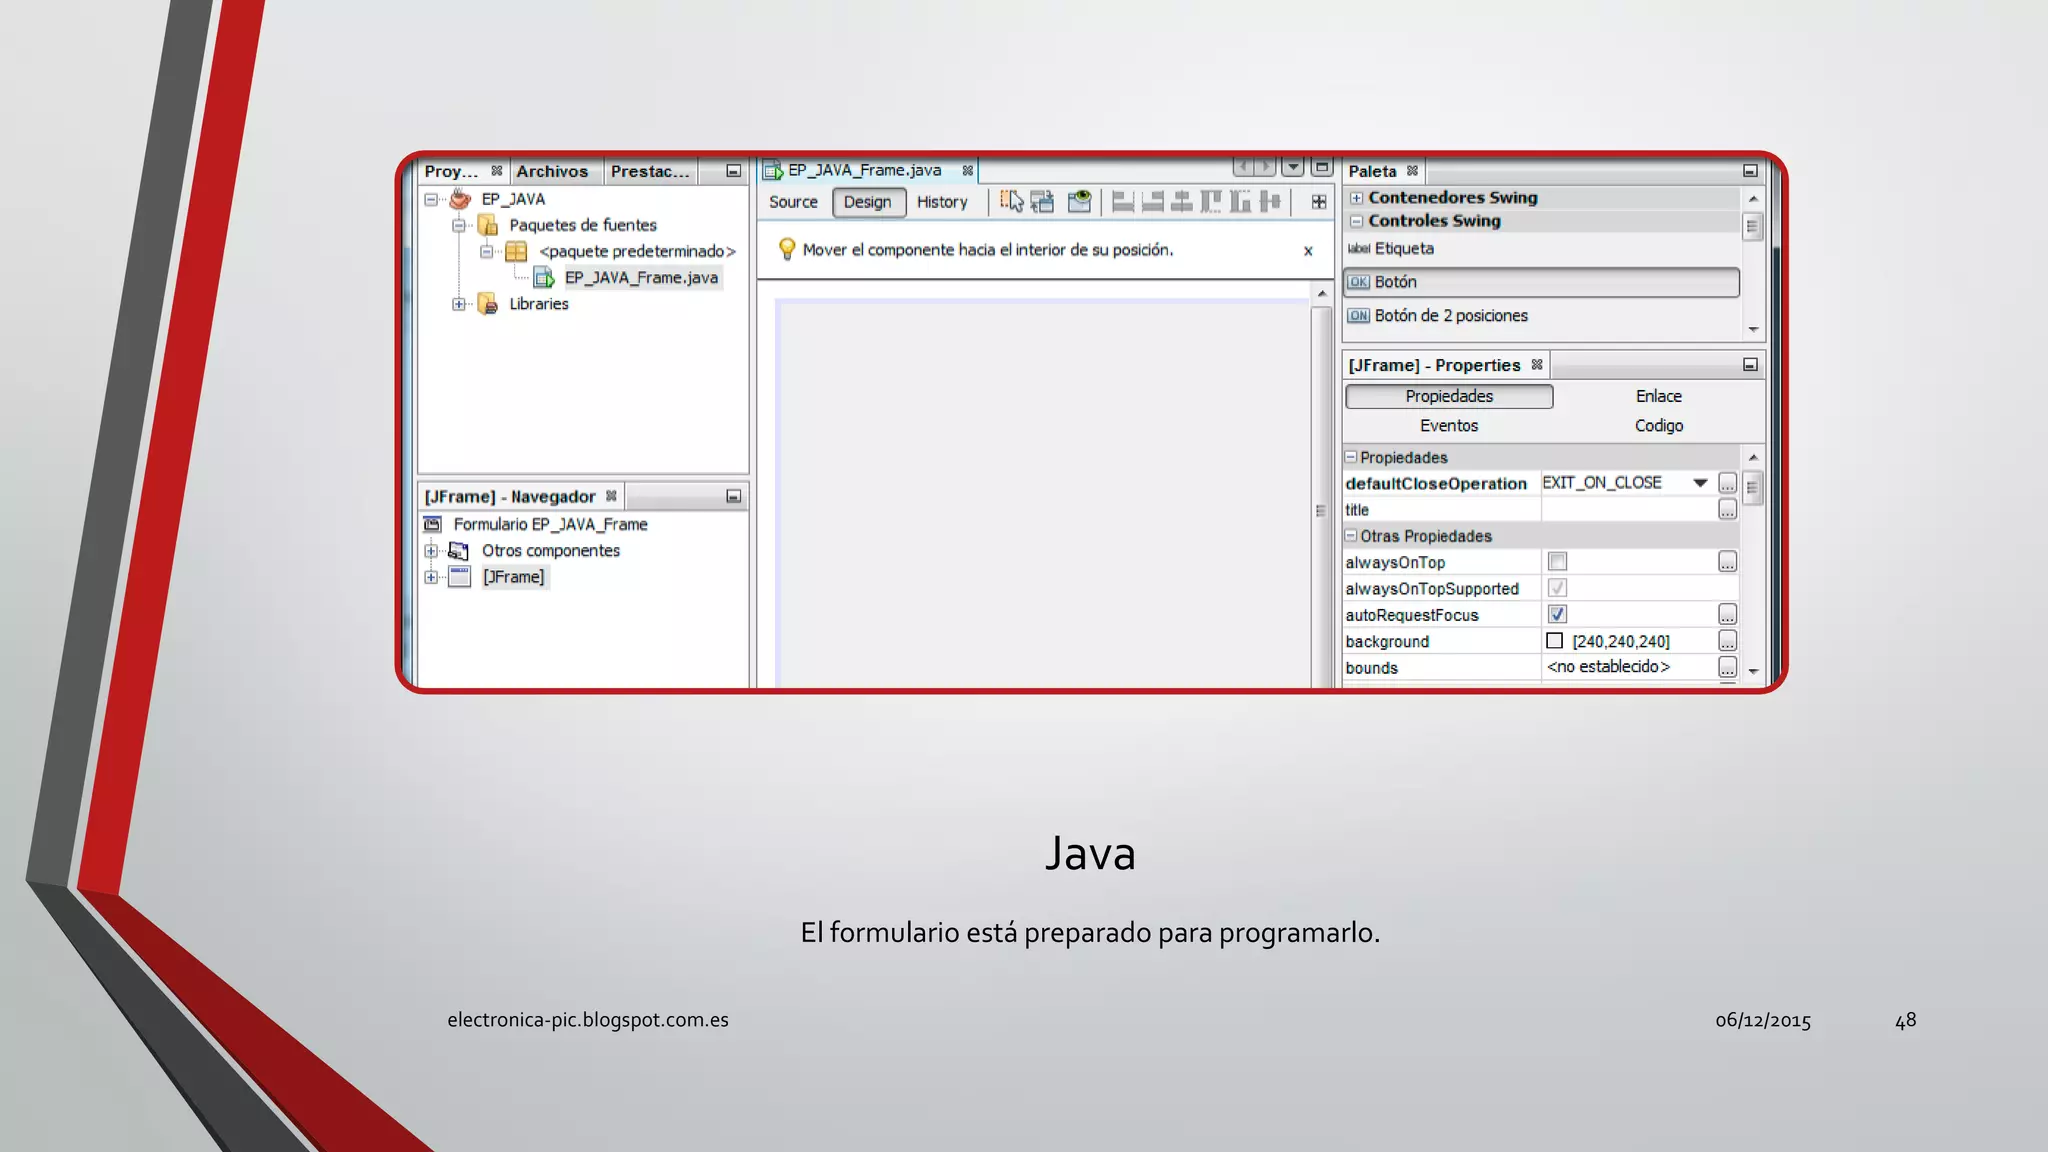
Task: Activate the Selection Mode tool icon
Action: (x=1012, y=202)
